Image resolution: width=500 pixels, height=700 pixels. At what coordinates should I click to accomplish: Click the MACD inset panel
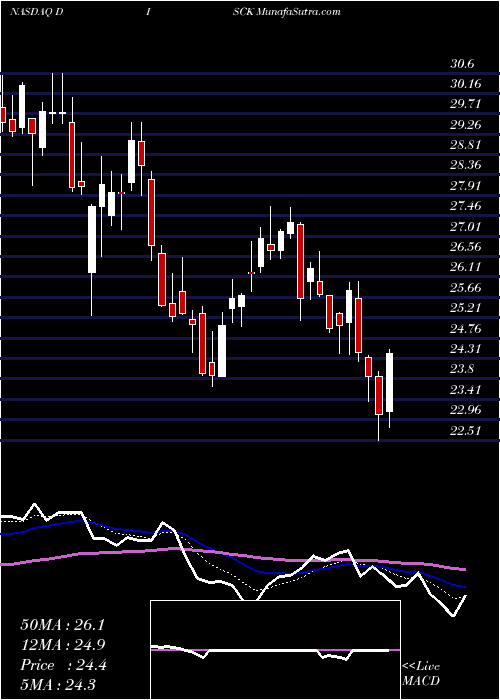tap(275, 650)
